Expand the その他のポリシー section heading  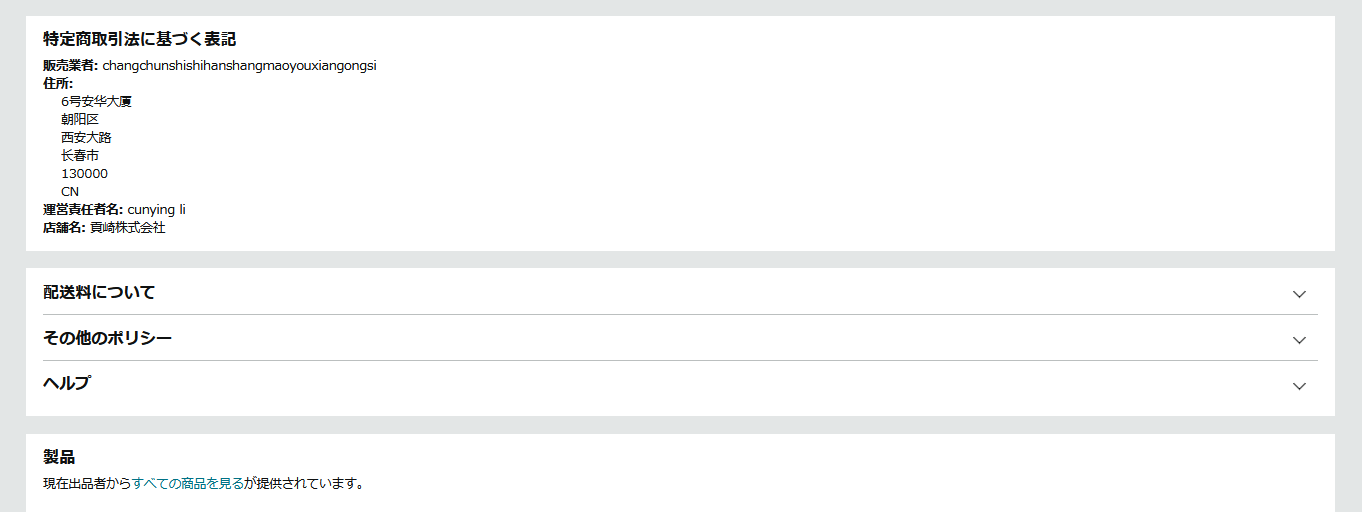pyautogui.click(x=107, y=338)
